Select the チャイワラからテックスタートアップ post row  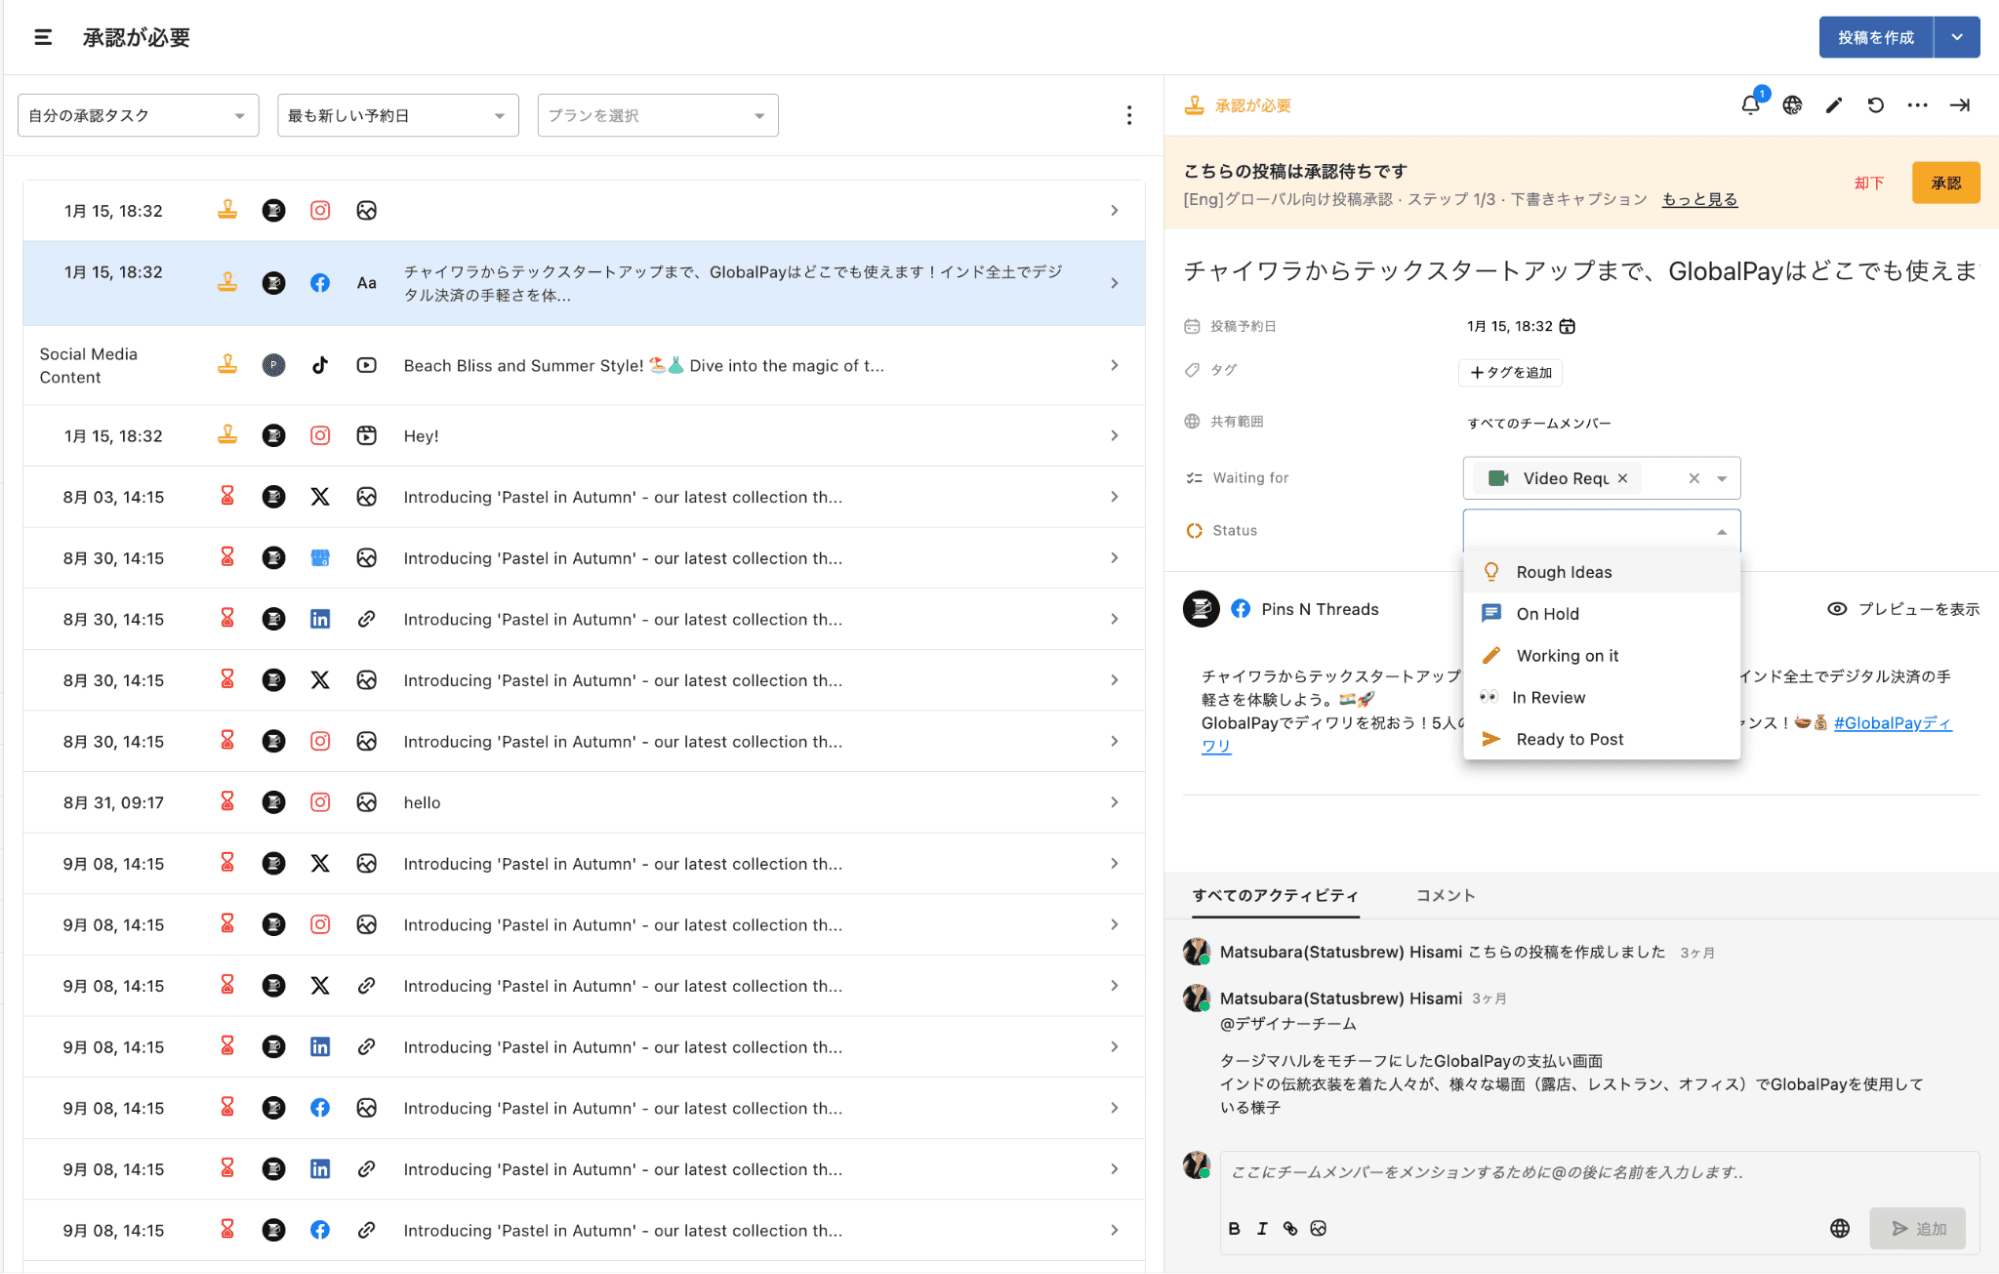584,283
